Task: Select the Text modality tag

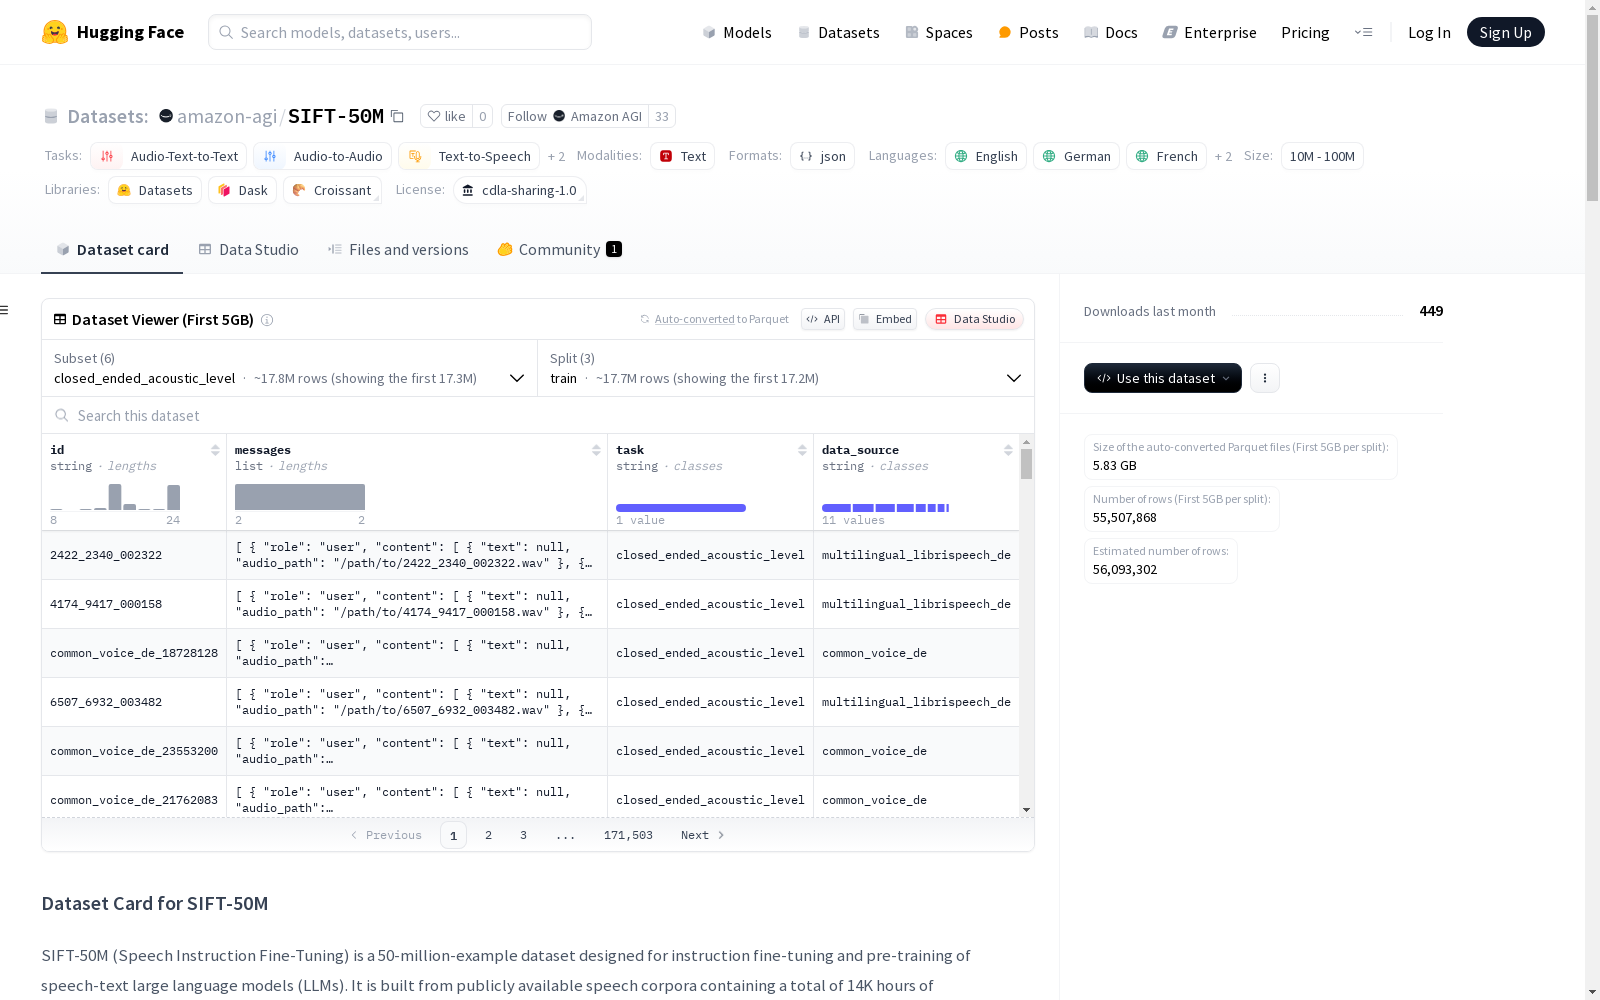Action: pyautogui.click(x=682, y=156)
